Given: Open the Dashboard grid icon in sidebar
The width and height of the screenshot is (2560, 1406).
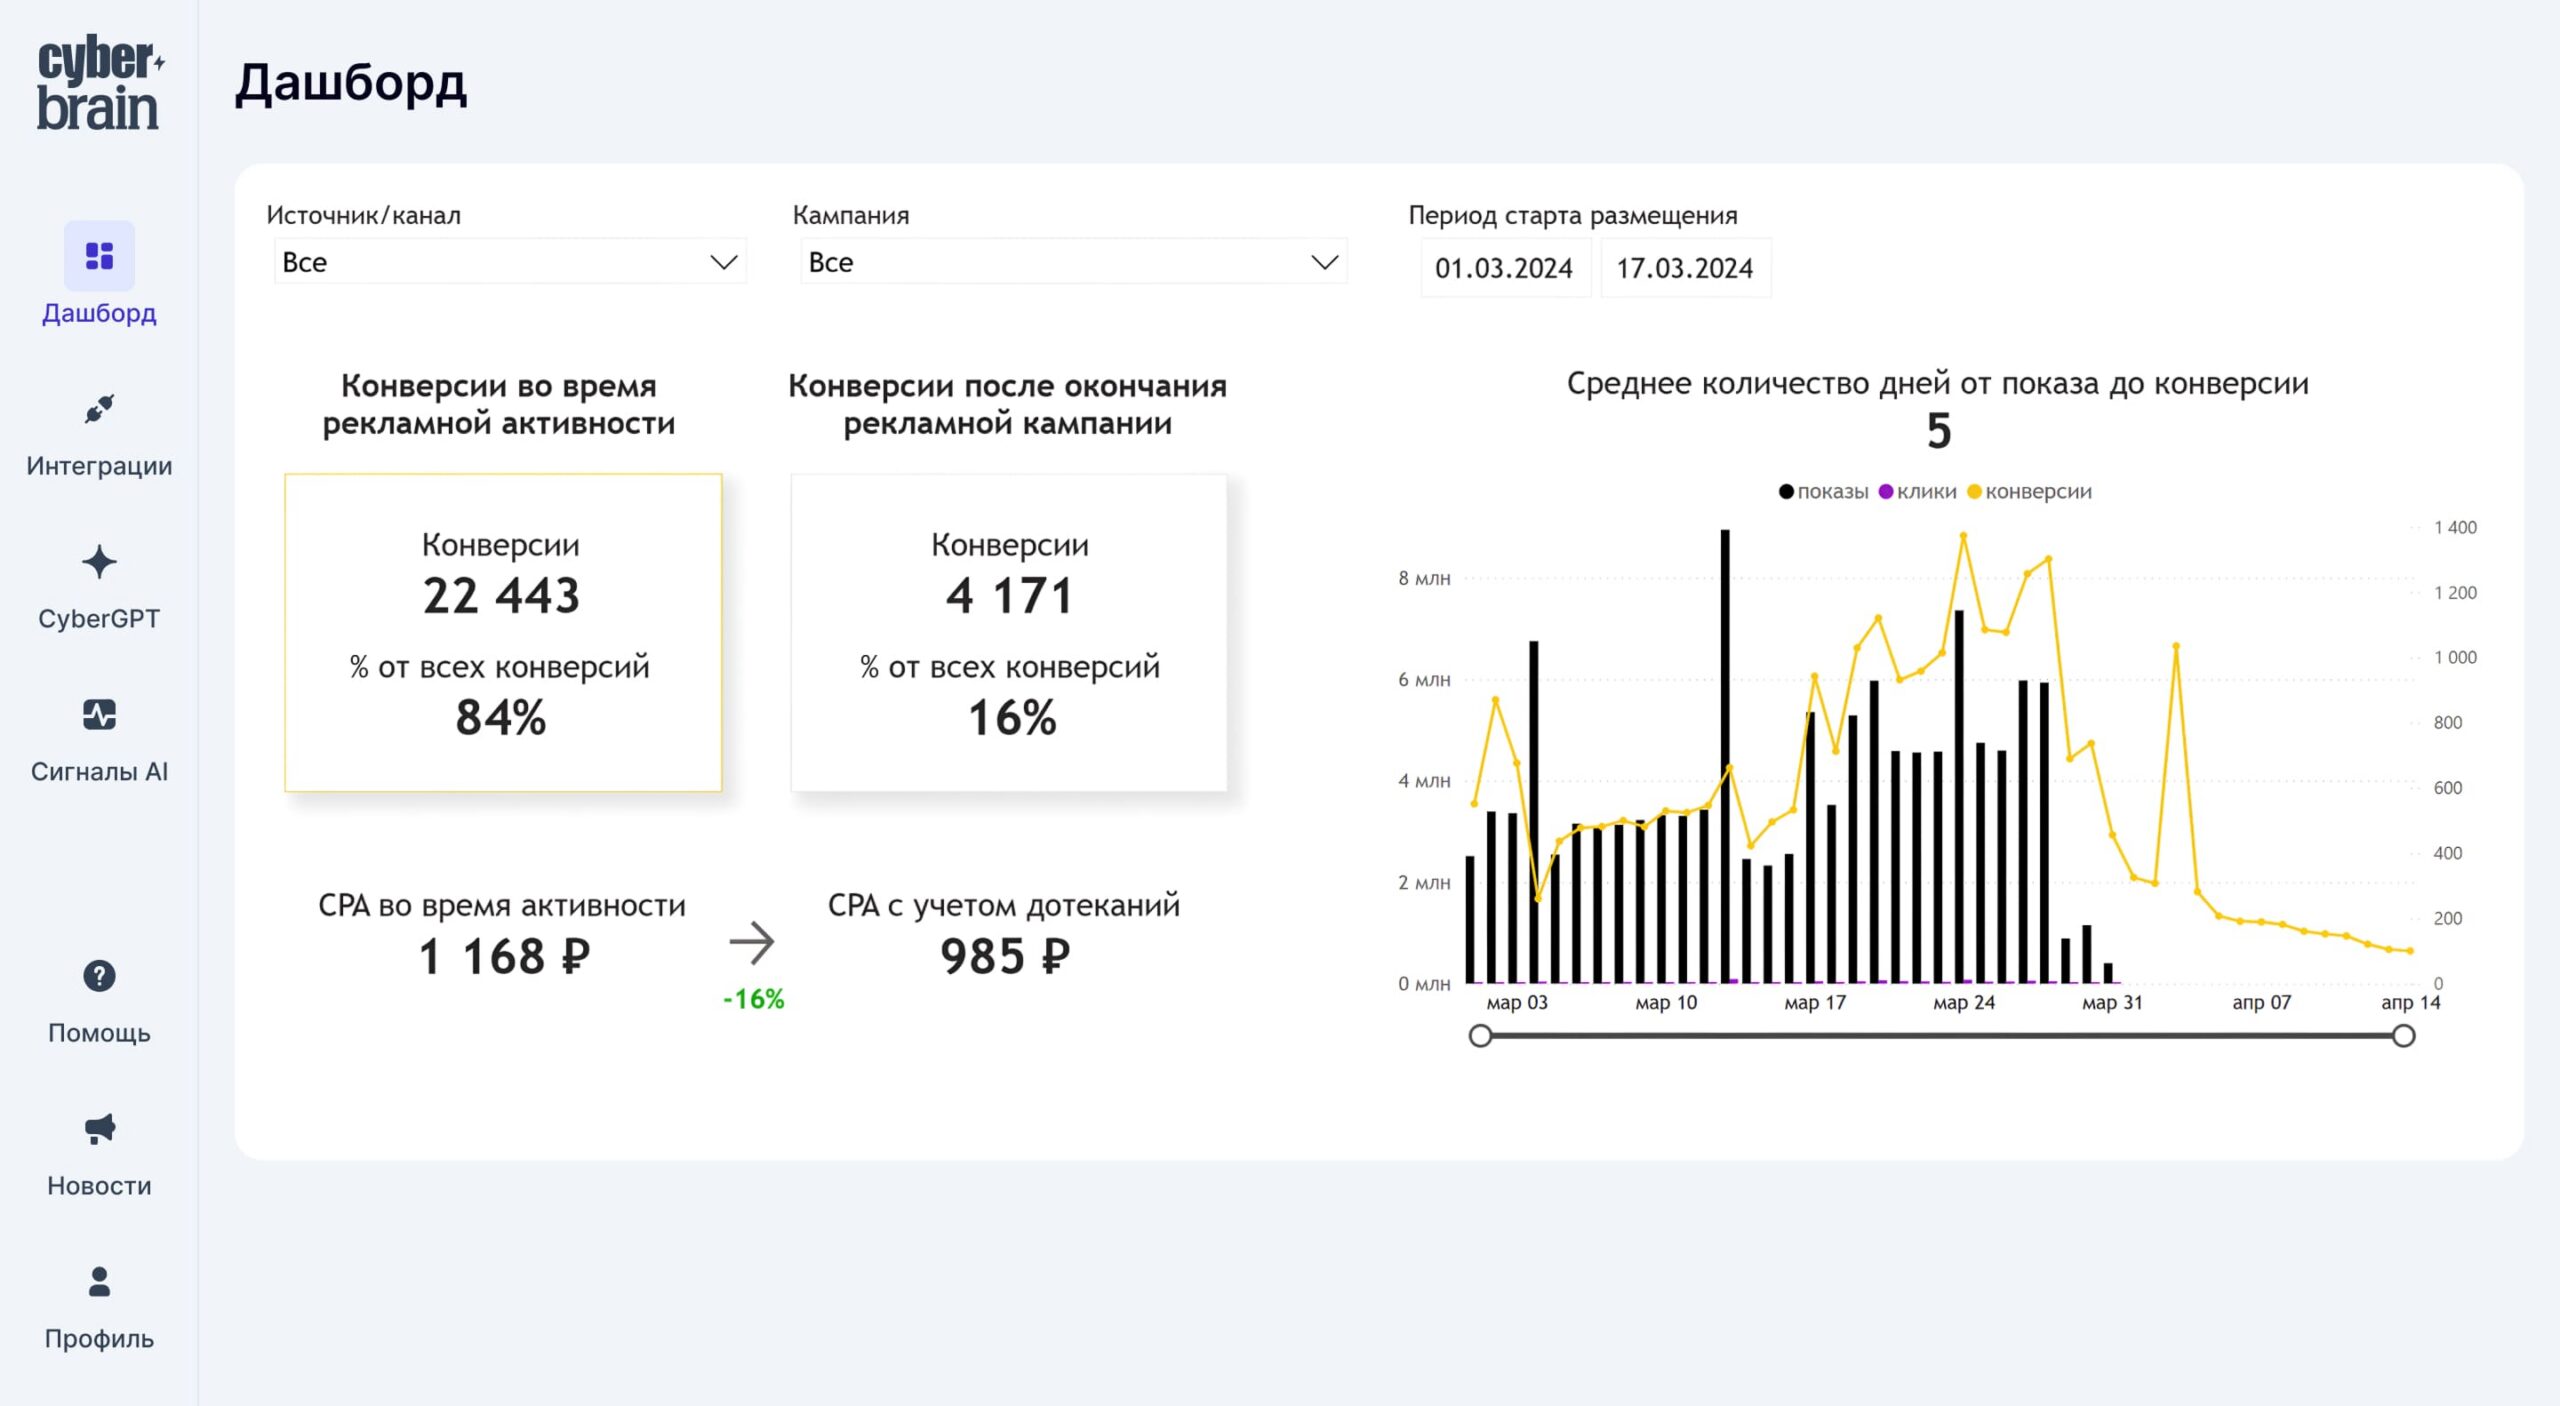Looking at the screenshot, I should (x=99, y=256).
